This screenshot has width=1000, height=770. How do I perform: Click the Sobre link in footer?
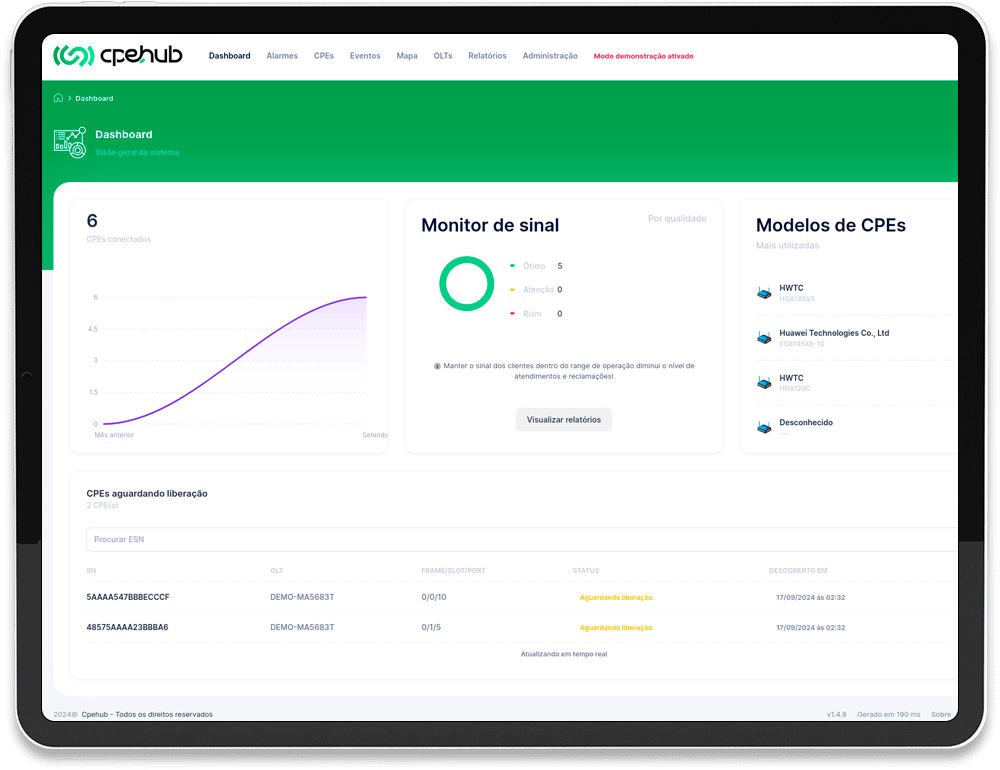(941, 714)
